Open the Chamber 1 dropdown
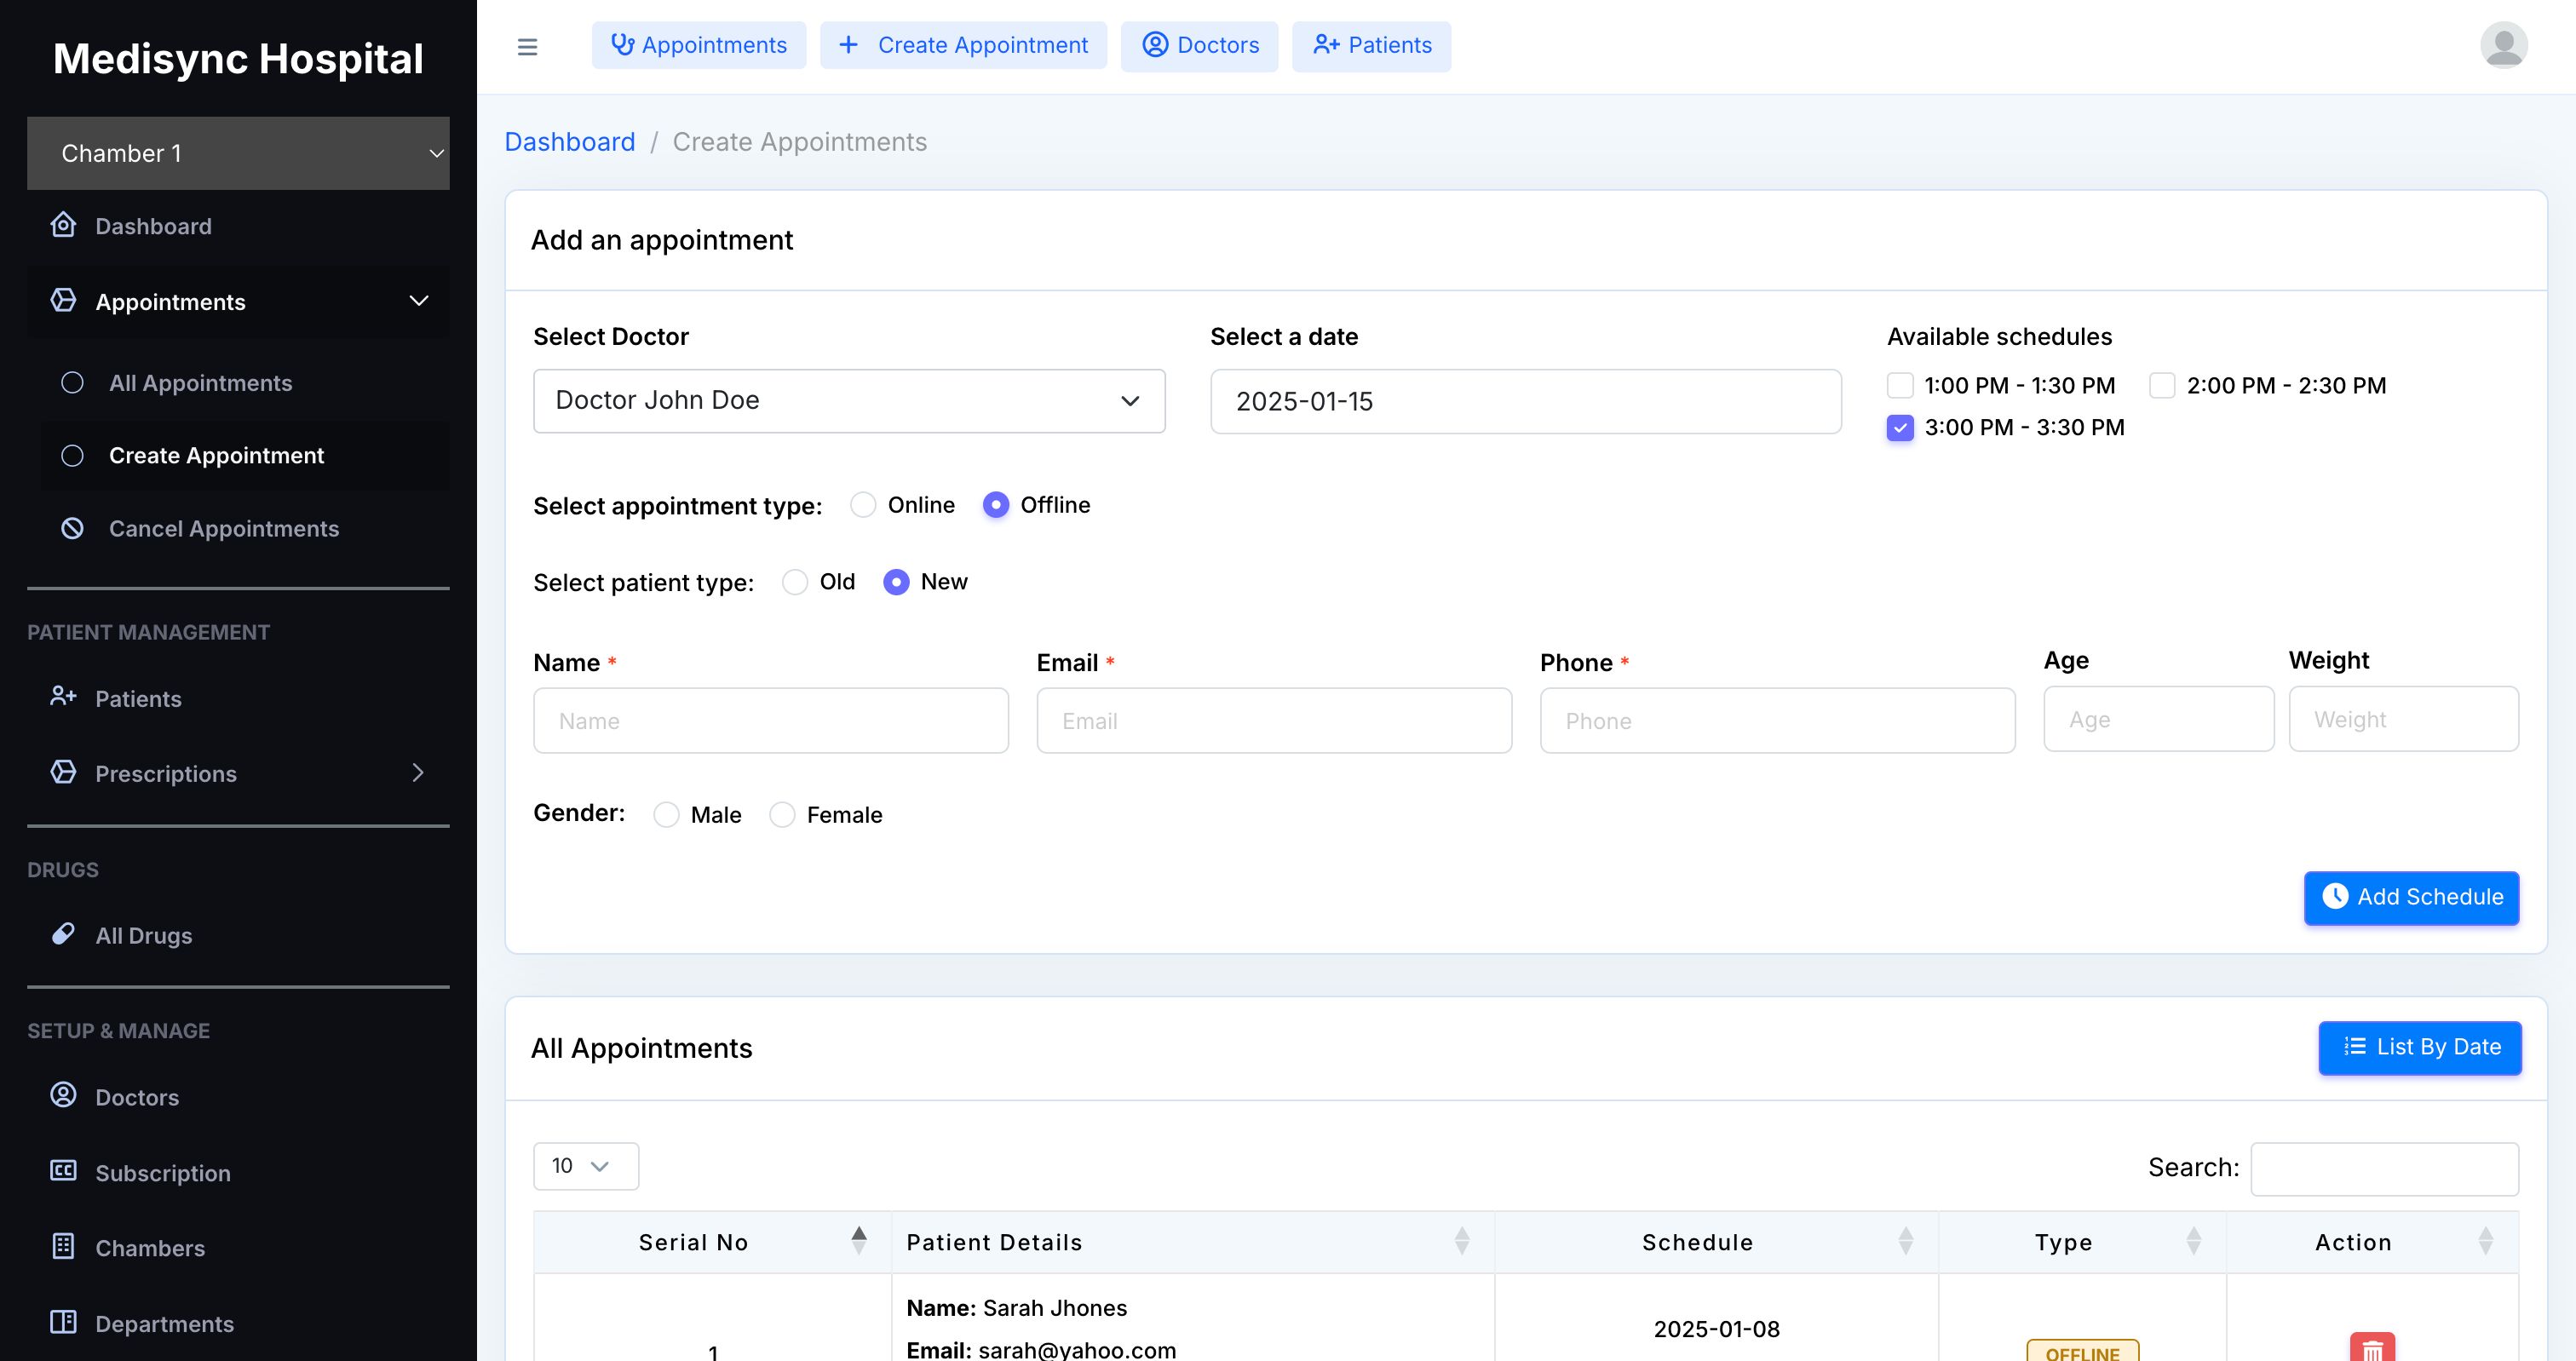This screenshot has width=2576, height=1361. point(238,153)
